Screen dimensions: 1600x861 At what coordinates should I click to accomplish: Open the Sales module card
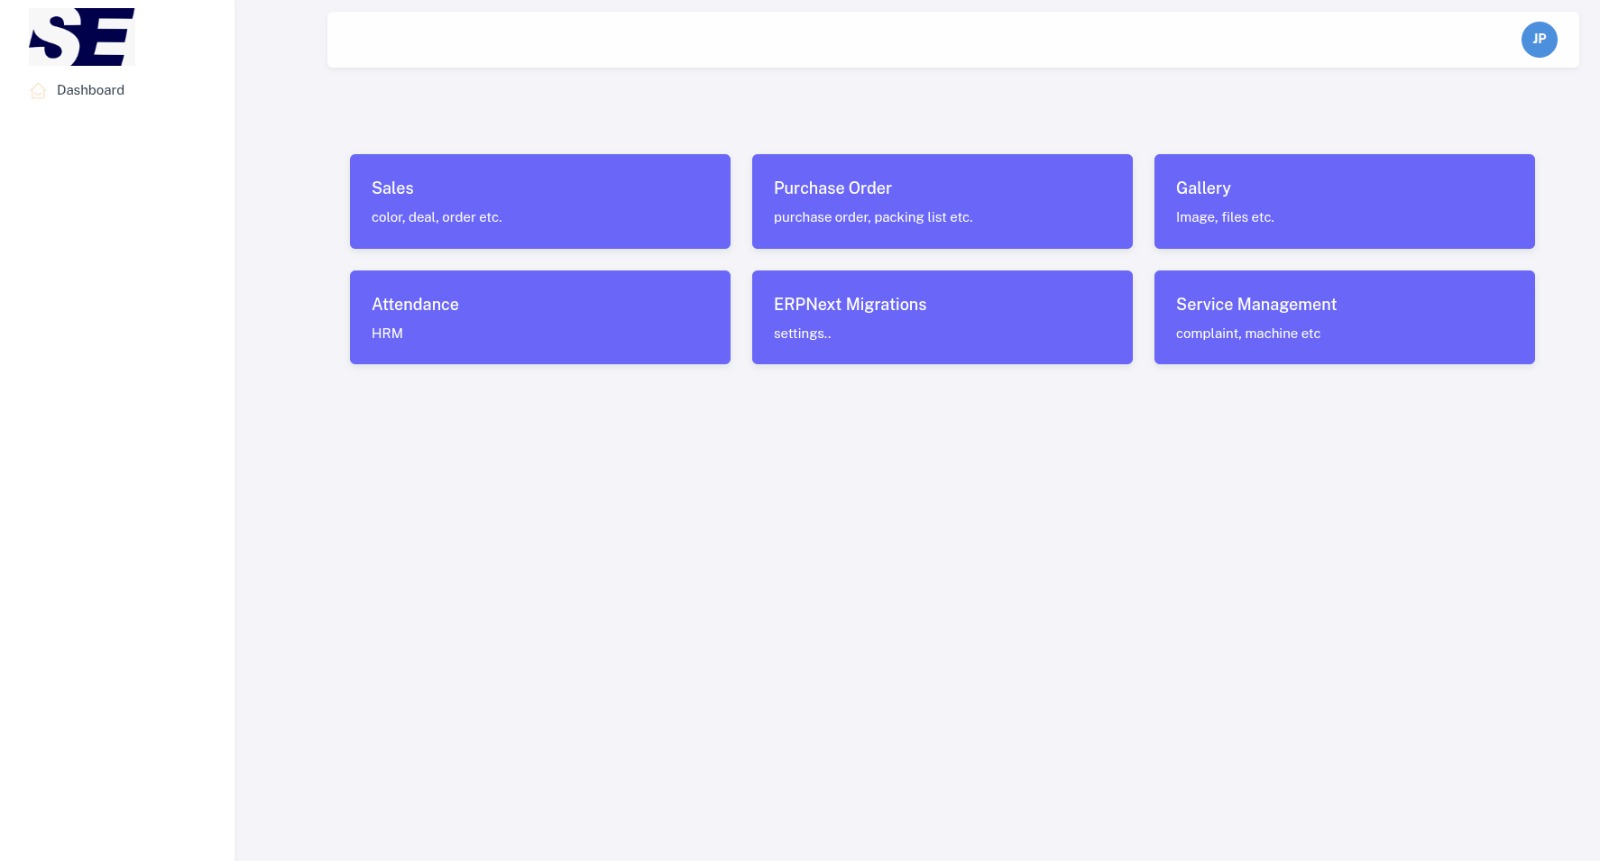540,201
